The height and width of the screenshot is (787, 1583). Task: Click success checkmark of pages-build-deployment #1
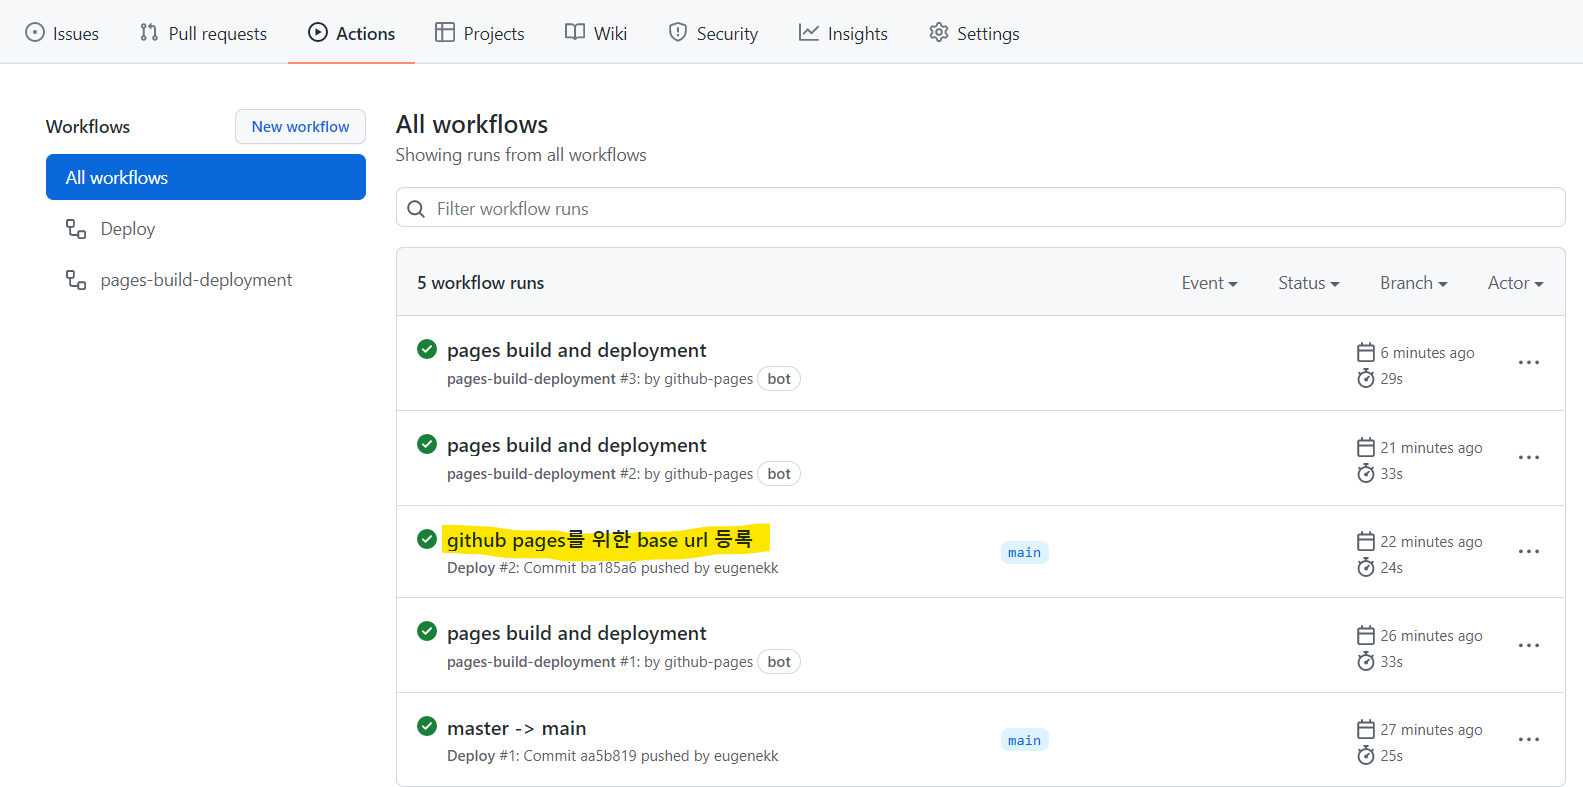click(x=427, y=631)
